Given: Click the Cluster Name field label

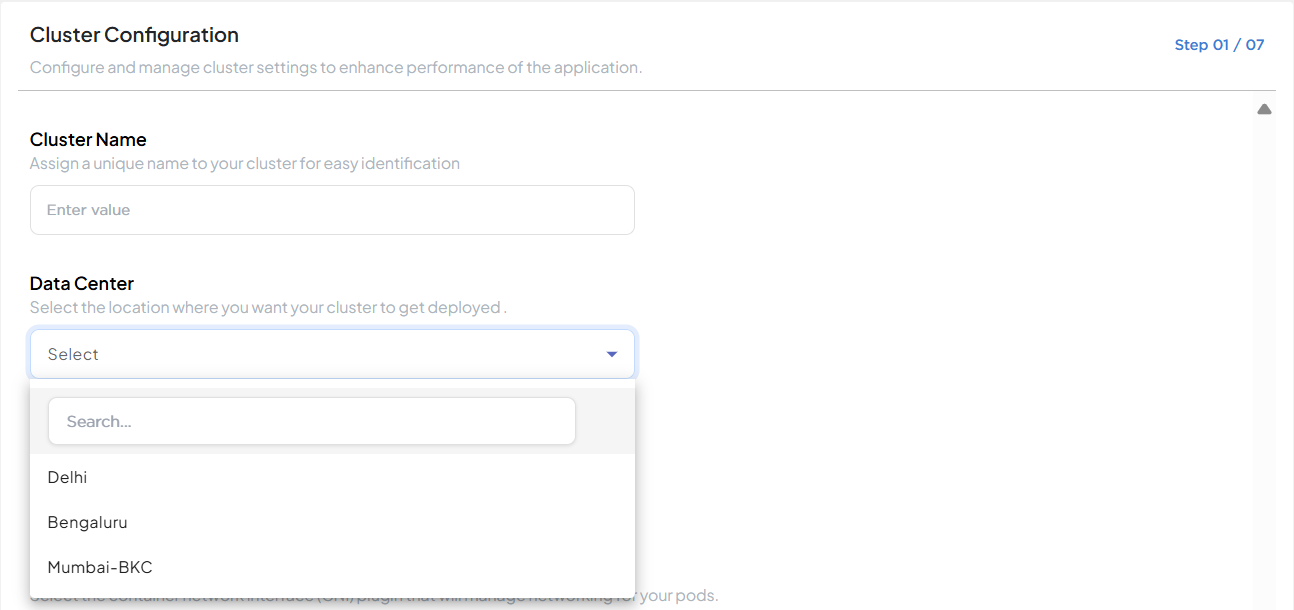Looking at the screenshot, I should click(x=88, y=139).
